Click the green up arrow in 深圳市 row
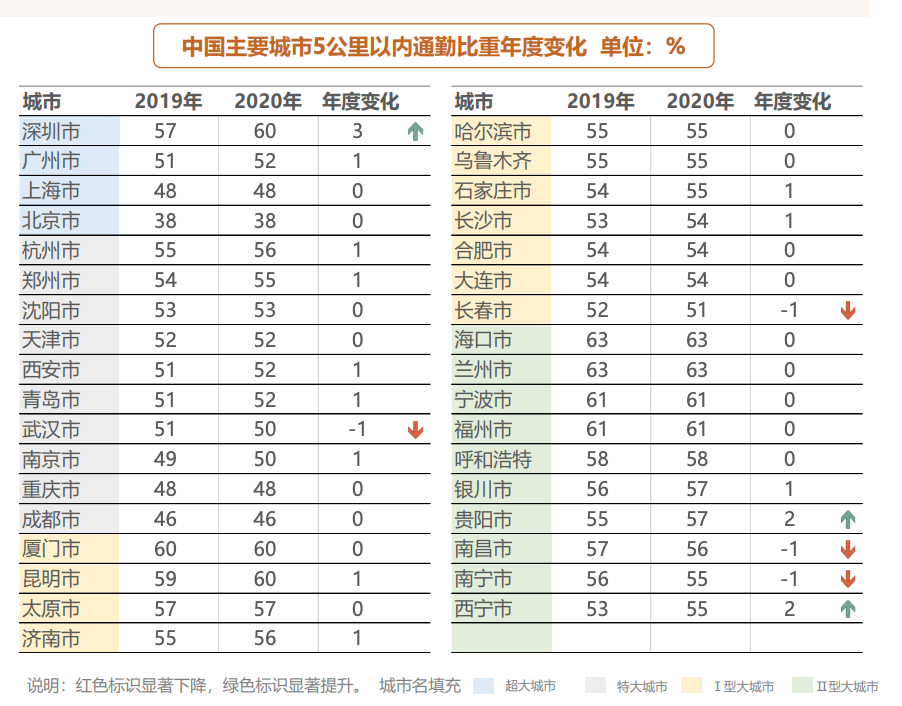 415,132
